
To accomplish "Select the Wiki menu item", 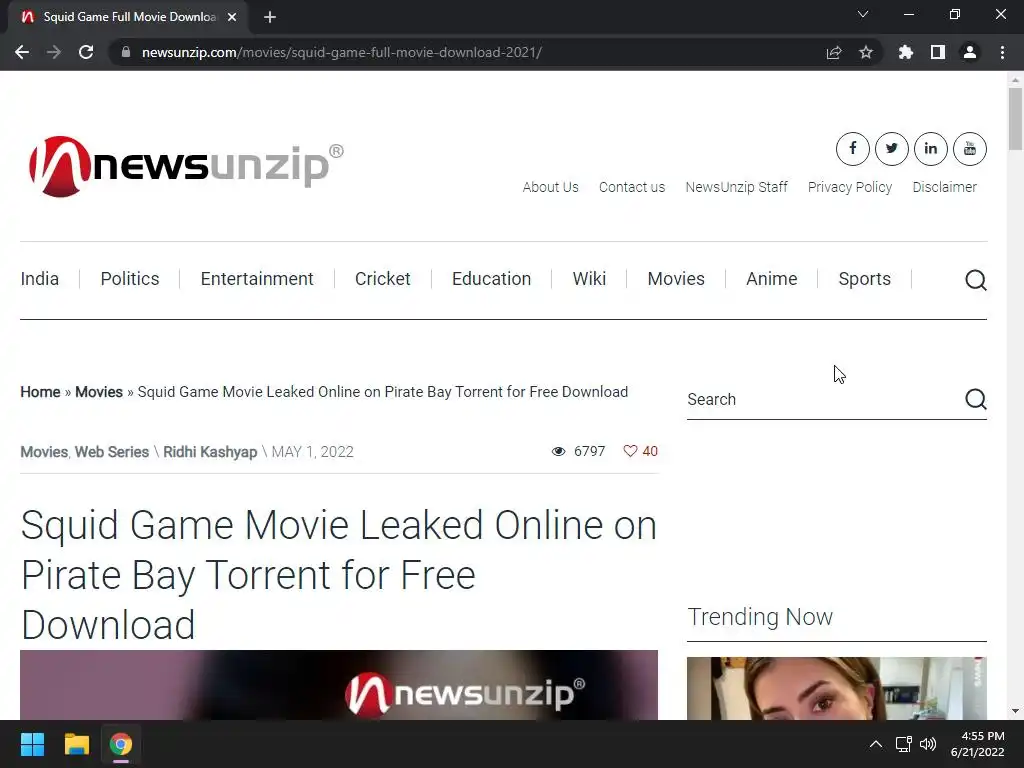I will coord(589,279).
